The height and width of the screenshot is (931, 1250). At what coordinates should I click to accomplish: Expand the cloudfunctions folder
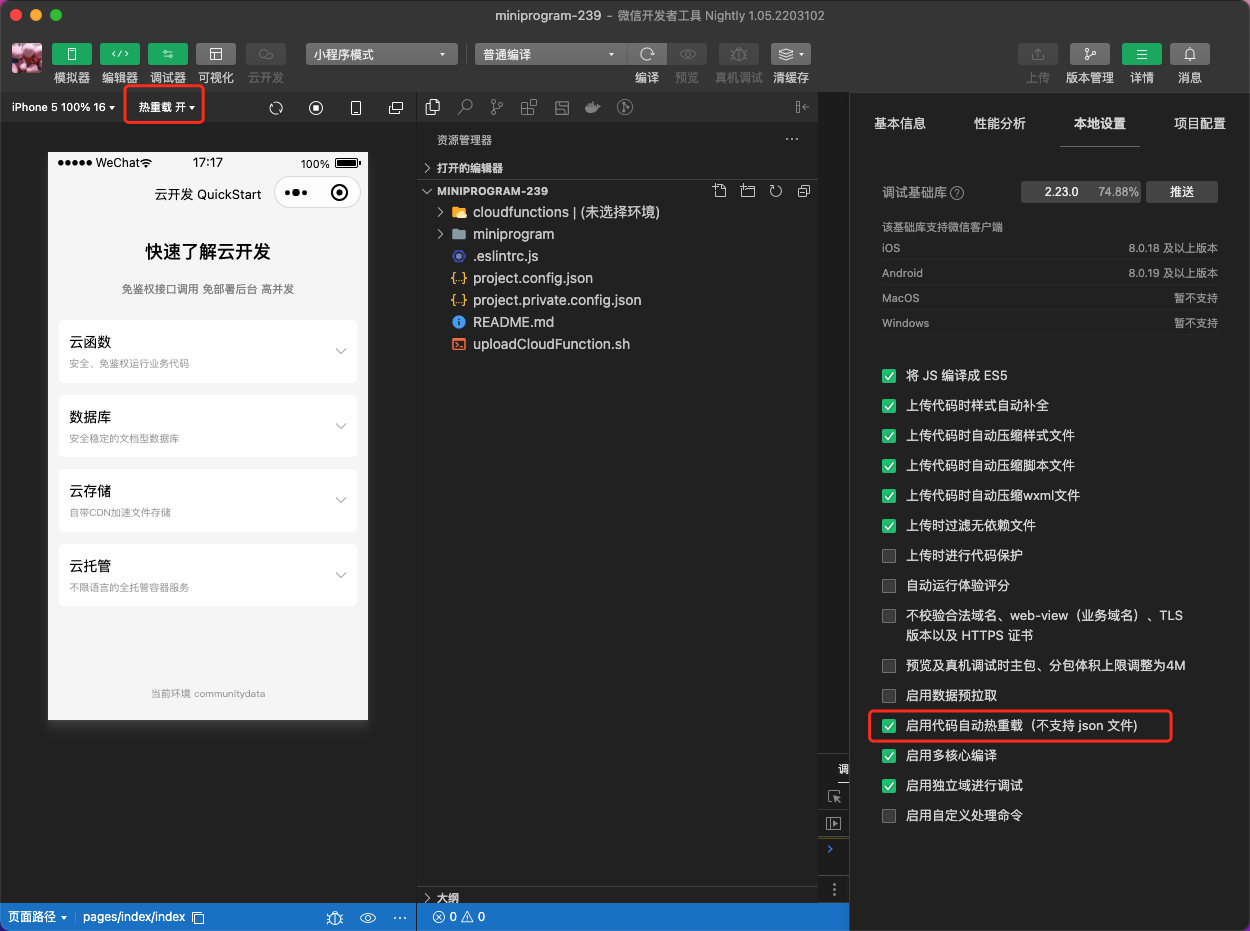[440, 212]
